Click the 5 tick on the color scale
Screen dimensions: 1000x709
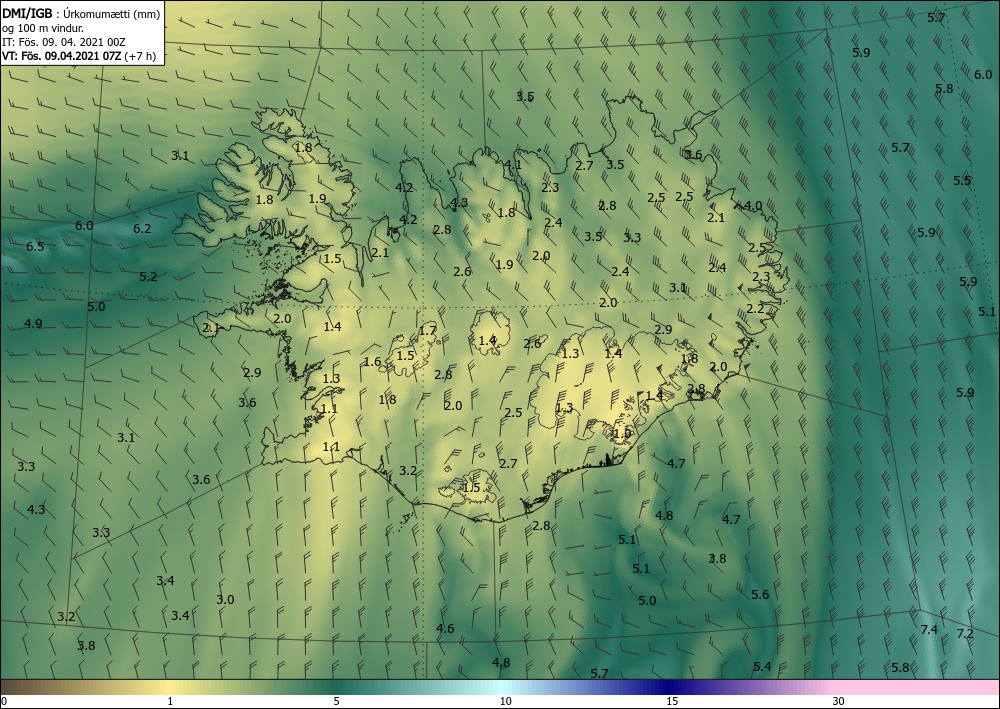[336, 701]
